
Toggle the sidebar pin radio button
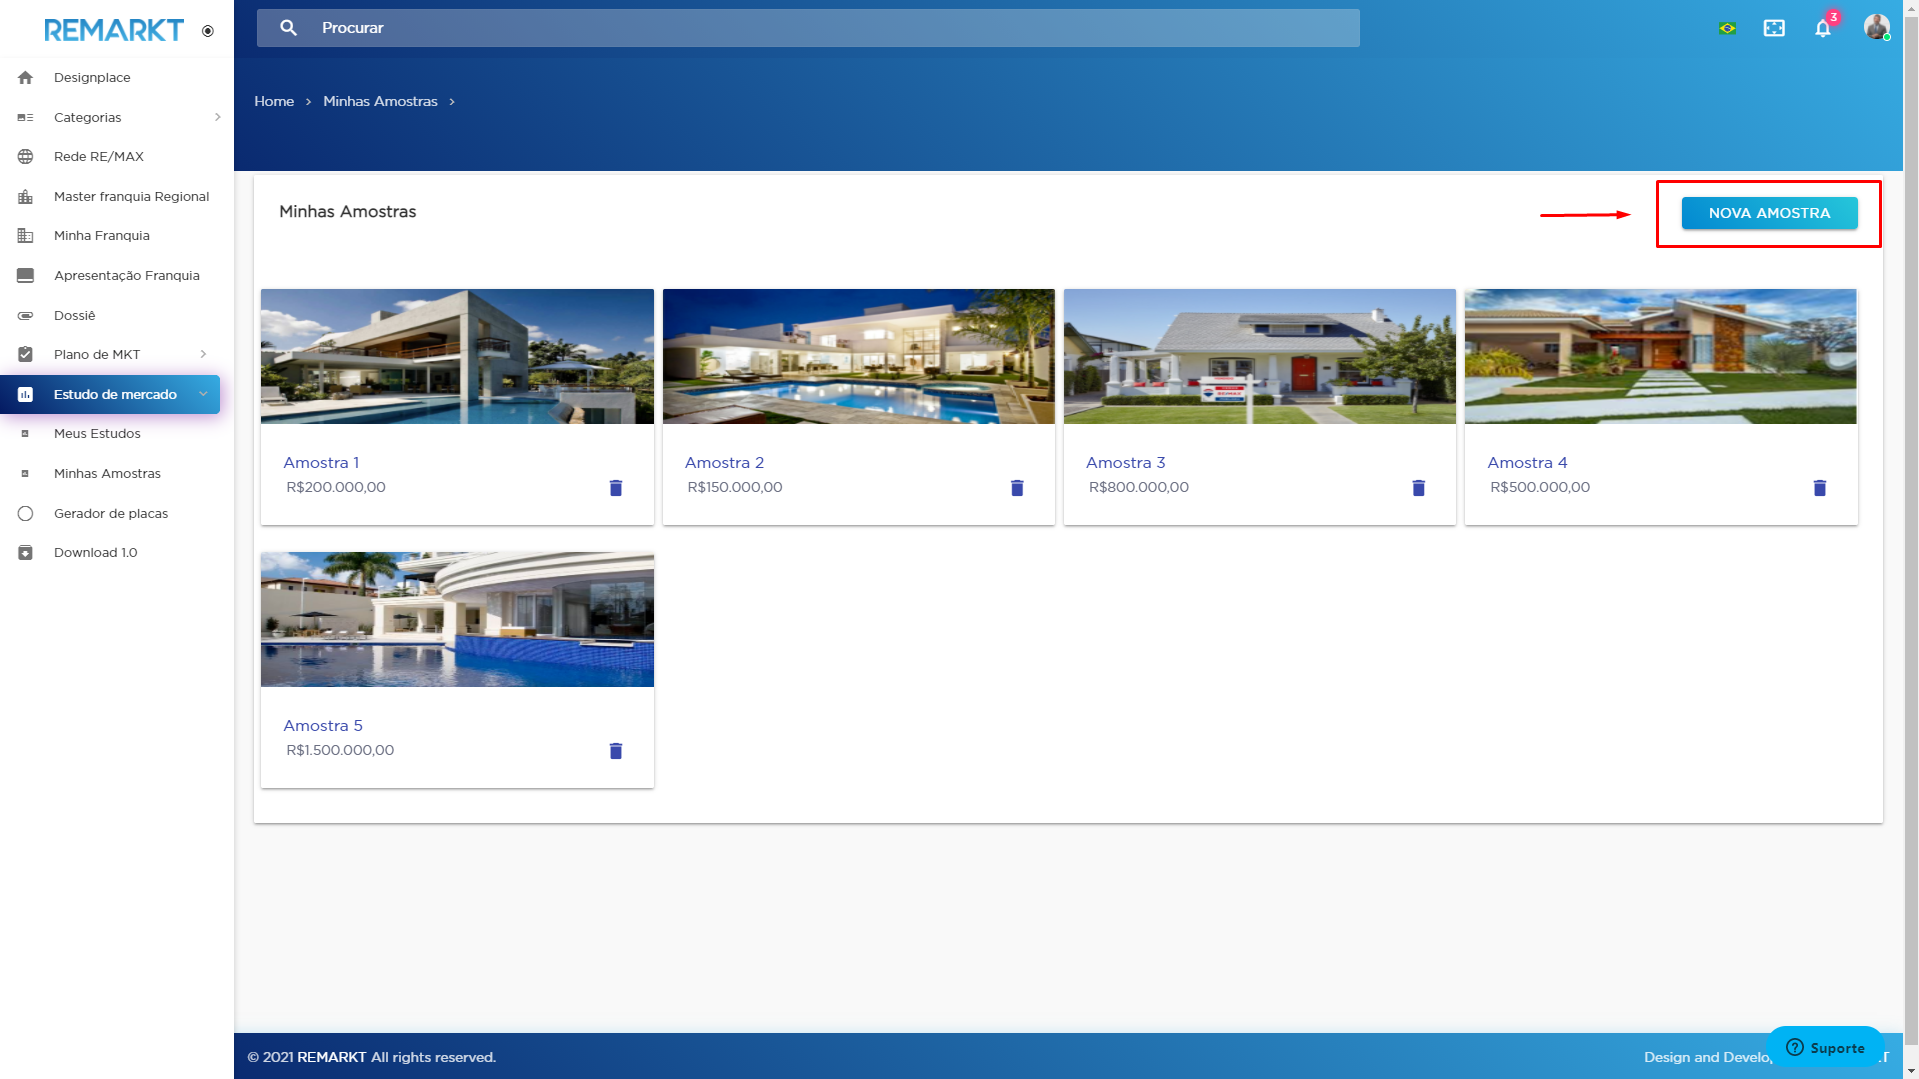click(208, 31)
